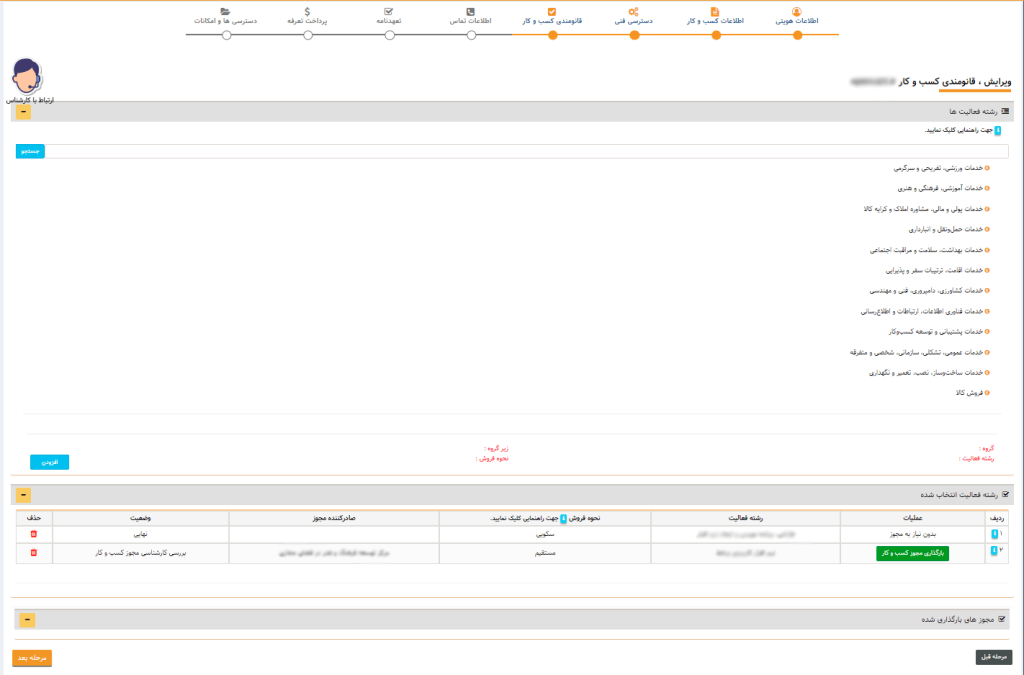Viewport: 1024px width, 675px height.
Task: Expand خدمات حمل‌ونقل و انبارداری category
Action: (x=987, y=229)
